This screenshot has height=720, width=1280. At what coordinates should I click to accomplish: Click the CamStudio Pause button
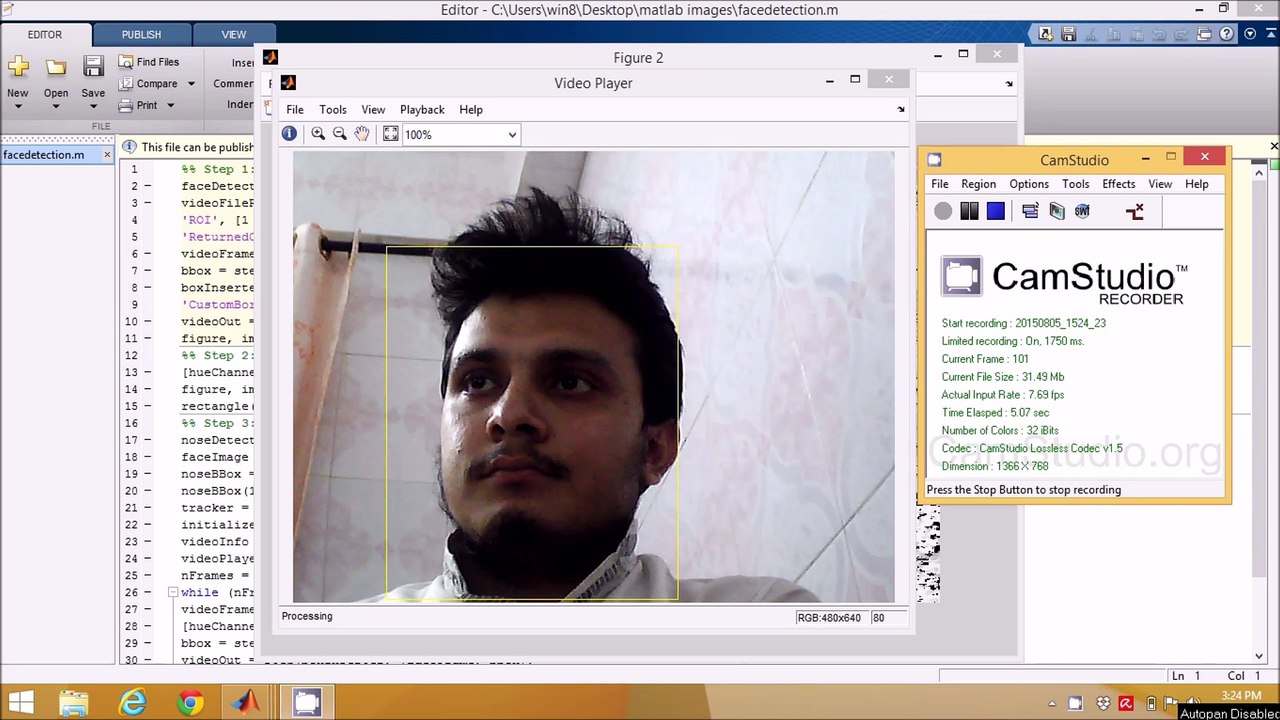(x=969, y=211)
